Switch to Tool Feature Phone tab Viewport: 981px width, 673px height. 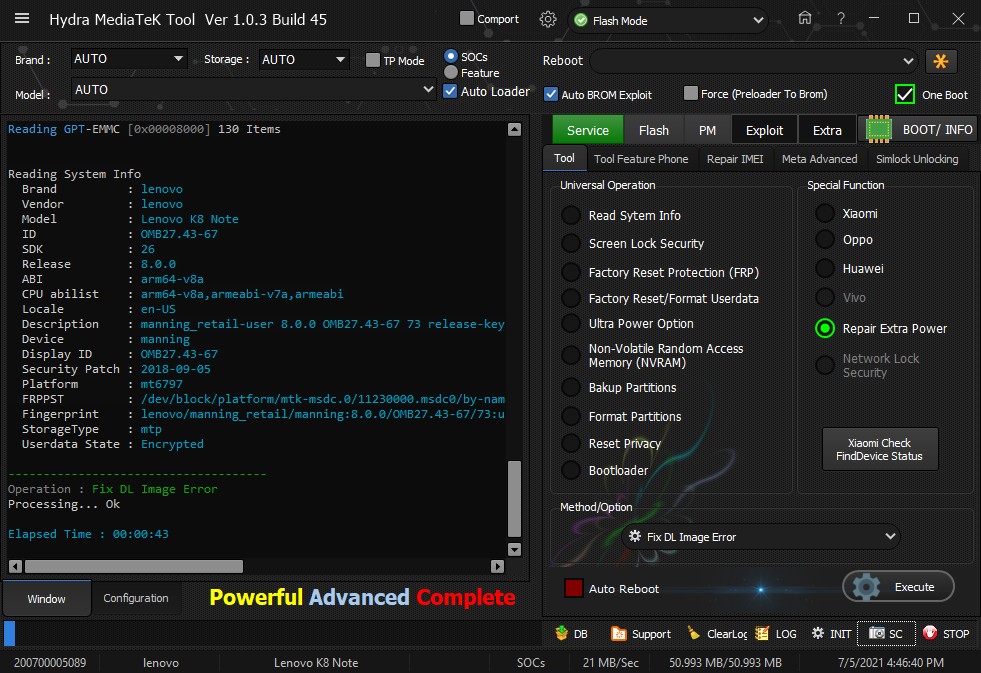click(x=641, y=159)
